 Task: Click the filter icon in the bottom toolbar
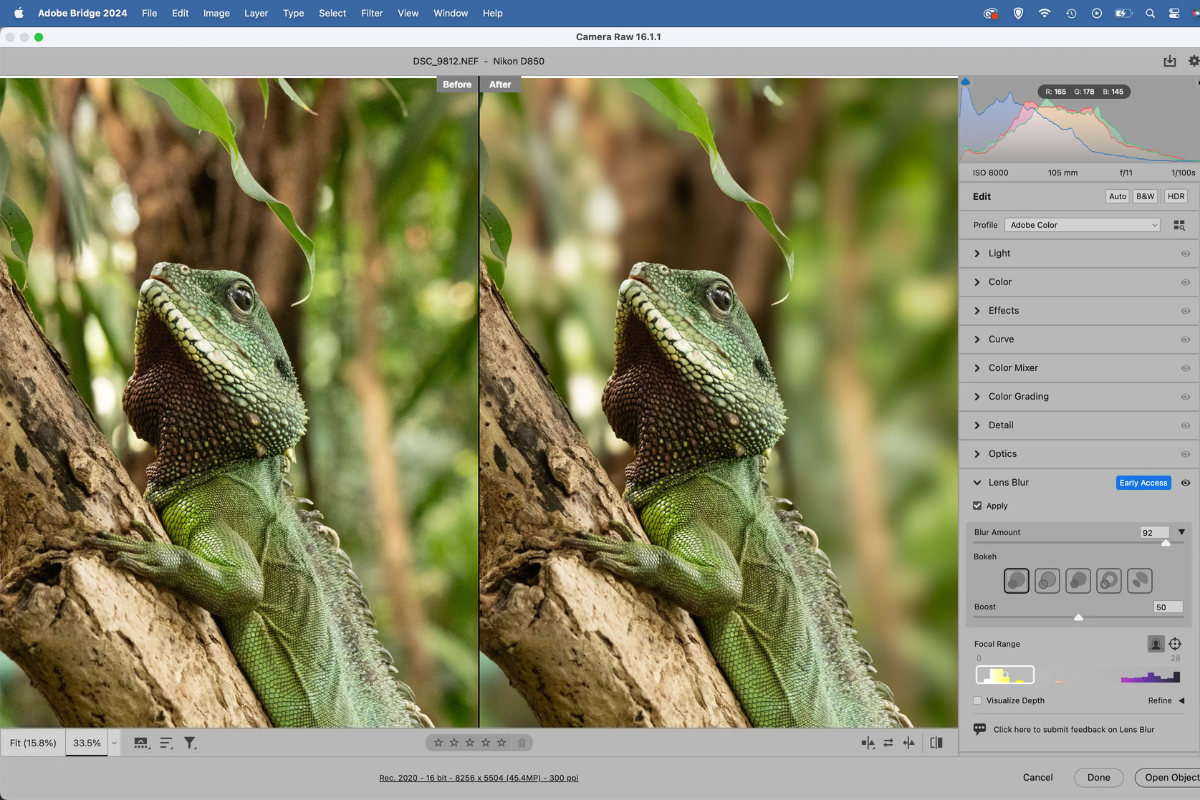(x=190, y=743)
